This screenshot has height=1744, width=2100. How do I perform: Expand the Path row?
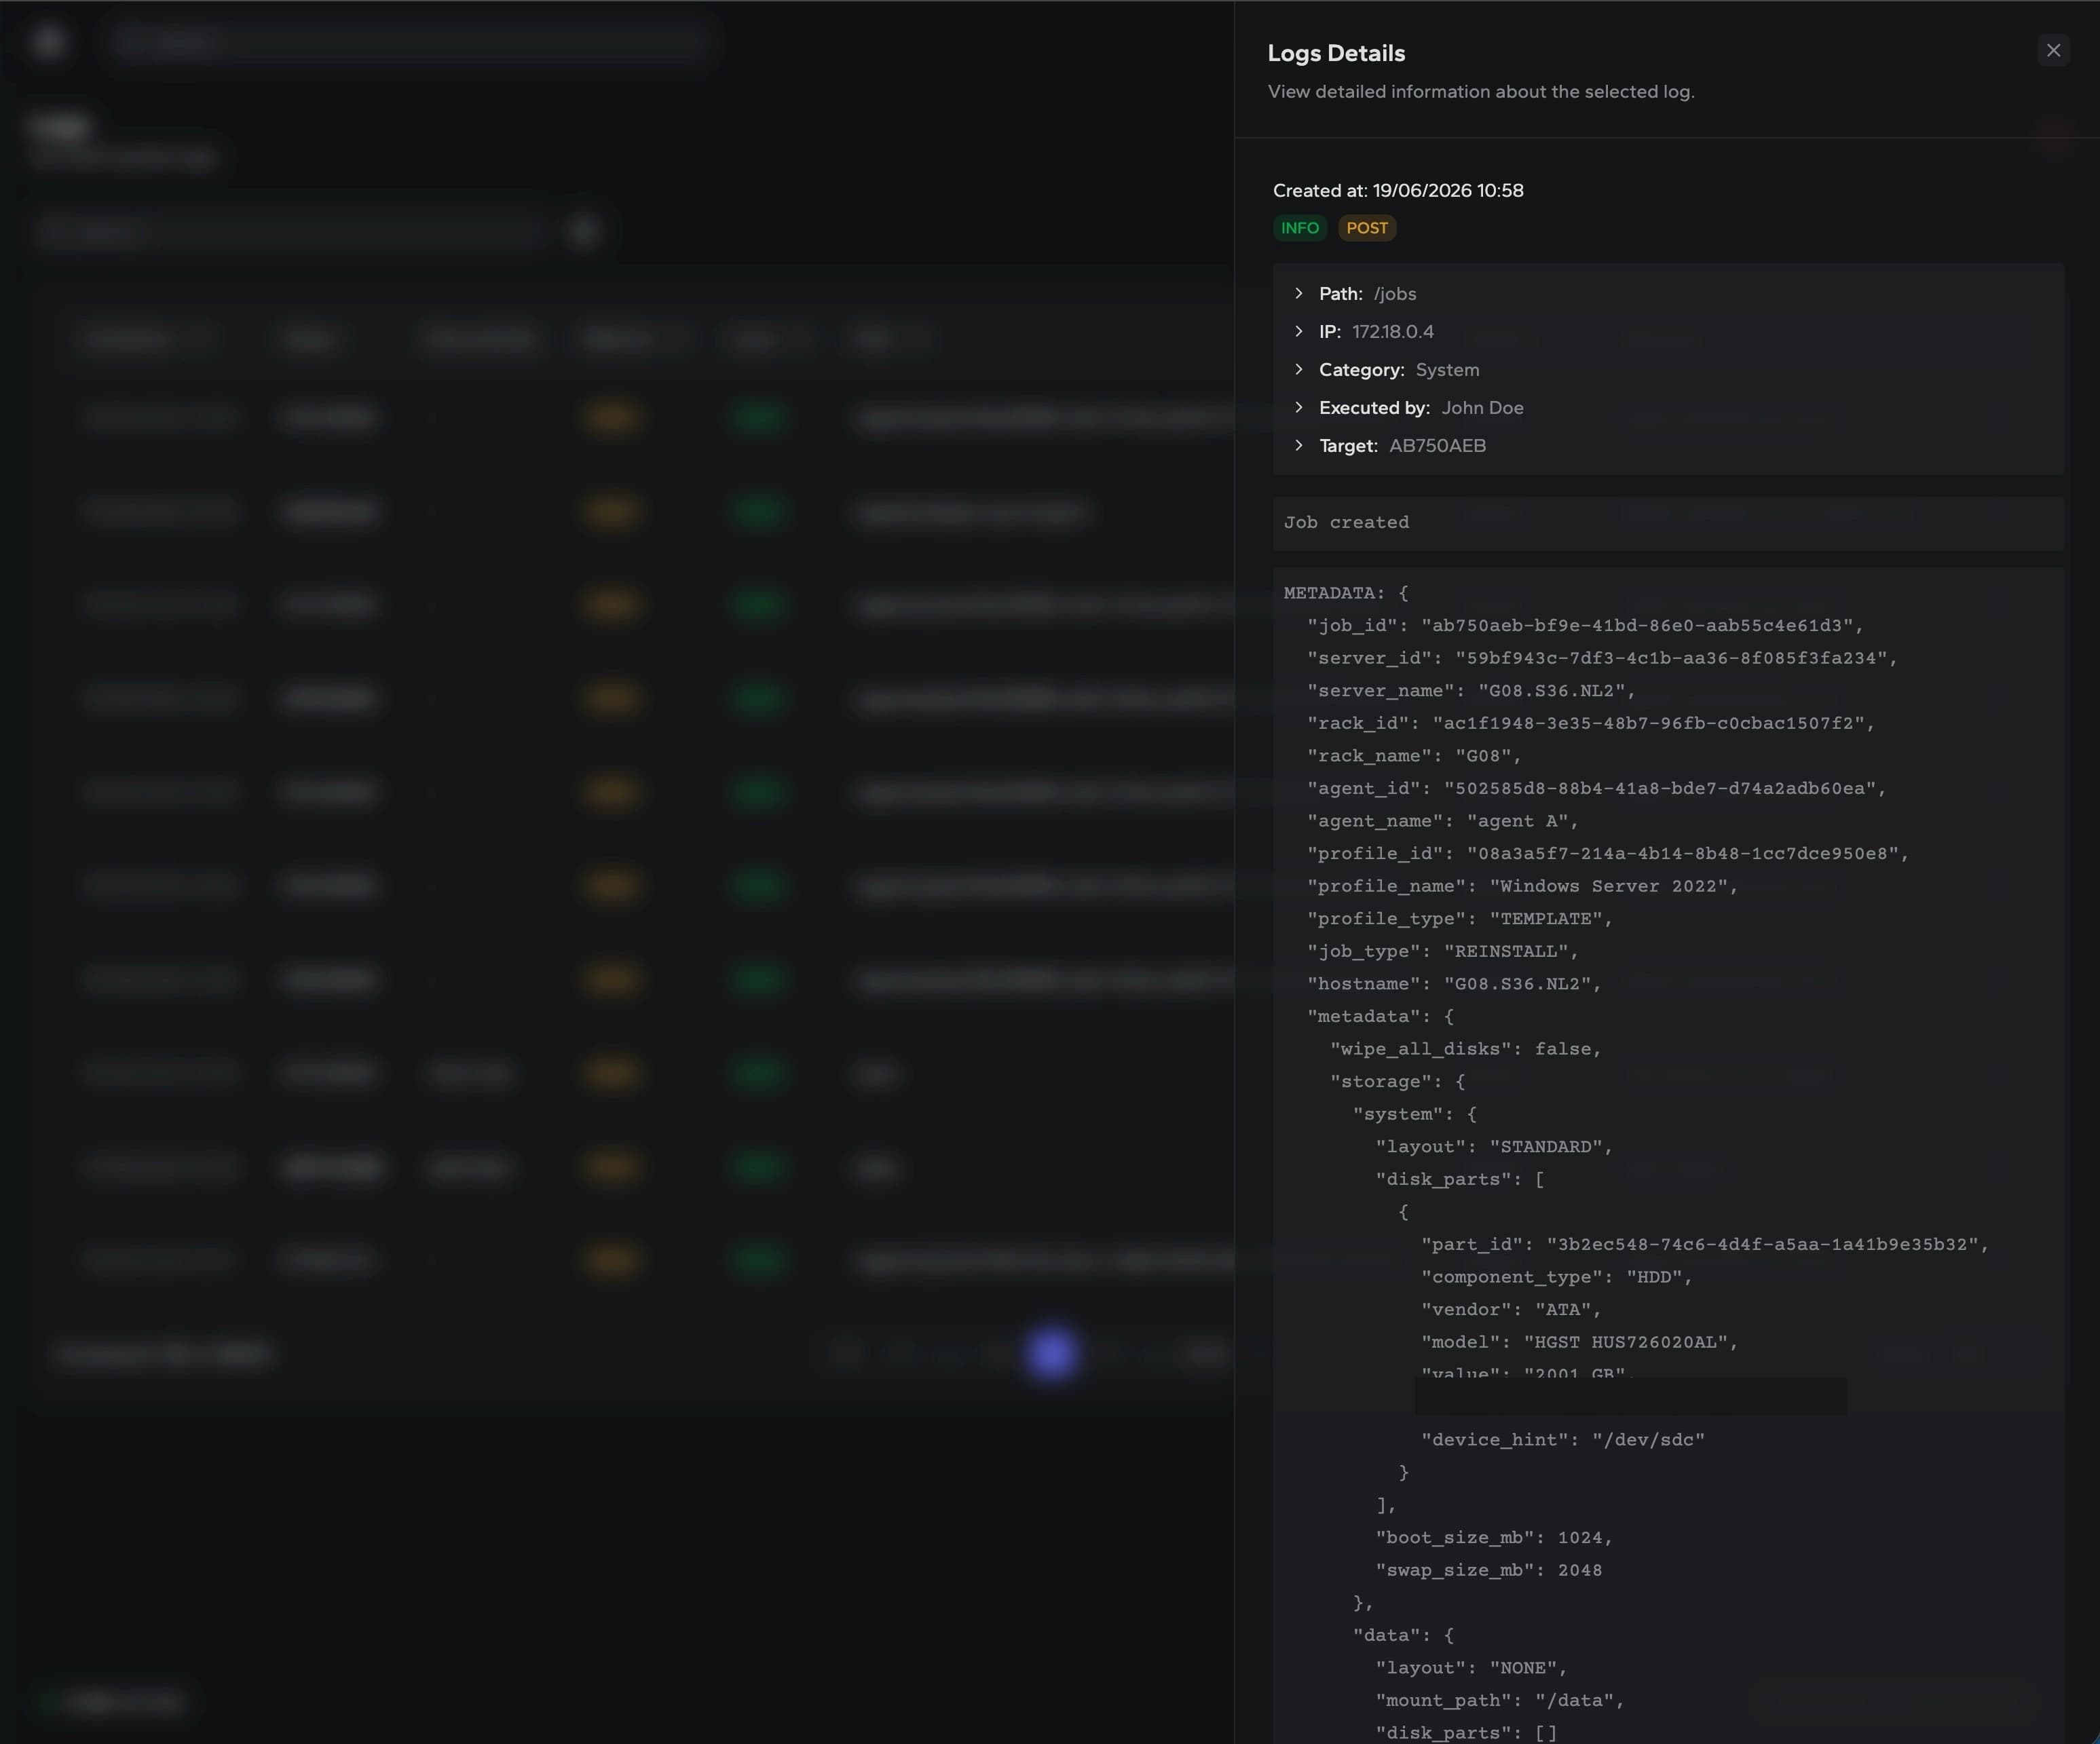(1299, 293)
